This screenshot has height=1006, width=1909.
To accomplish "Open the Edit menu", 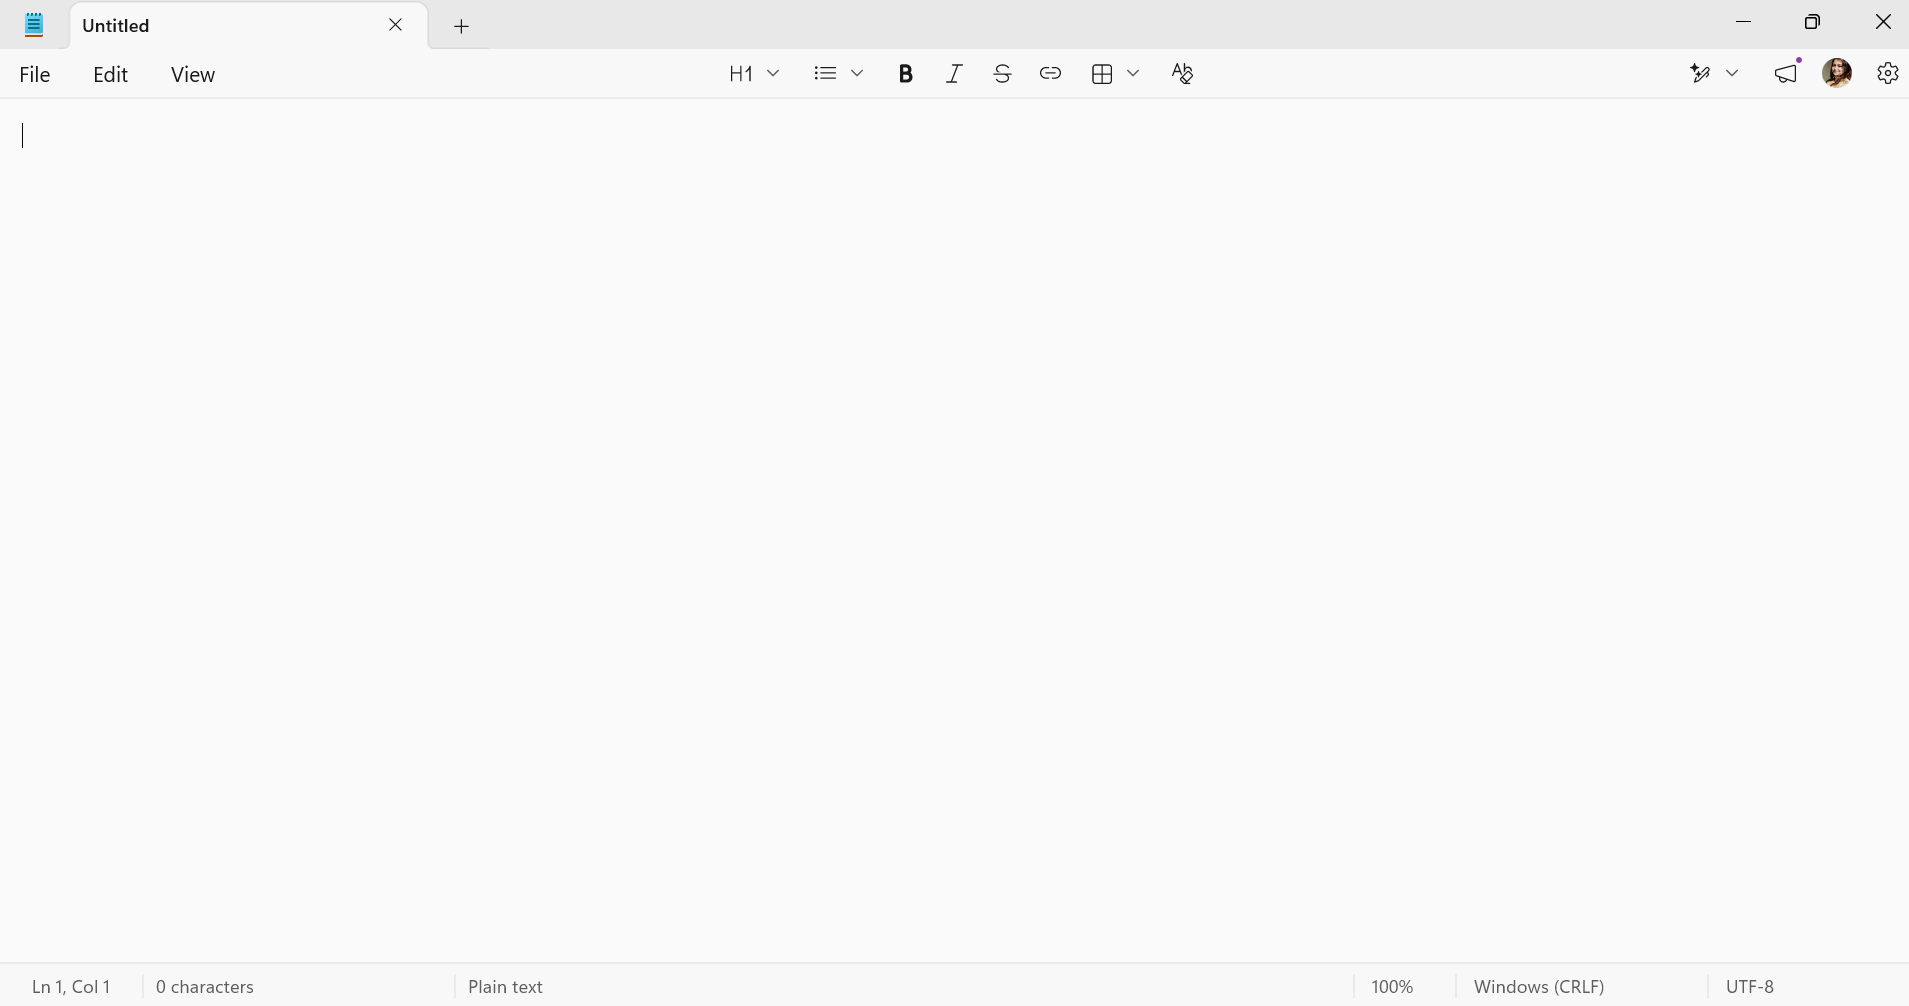I will tap(110, 74).
